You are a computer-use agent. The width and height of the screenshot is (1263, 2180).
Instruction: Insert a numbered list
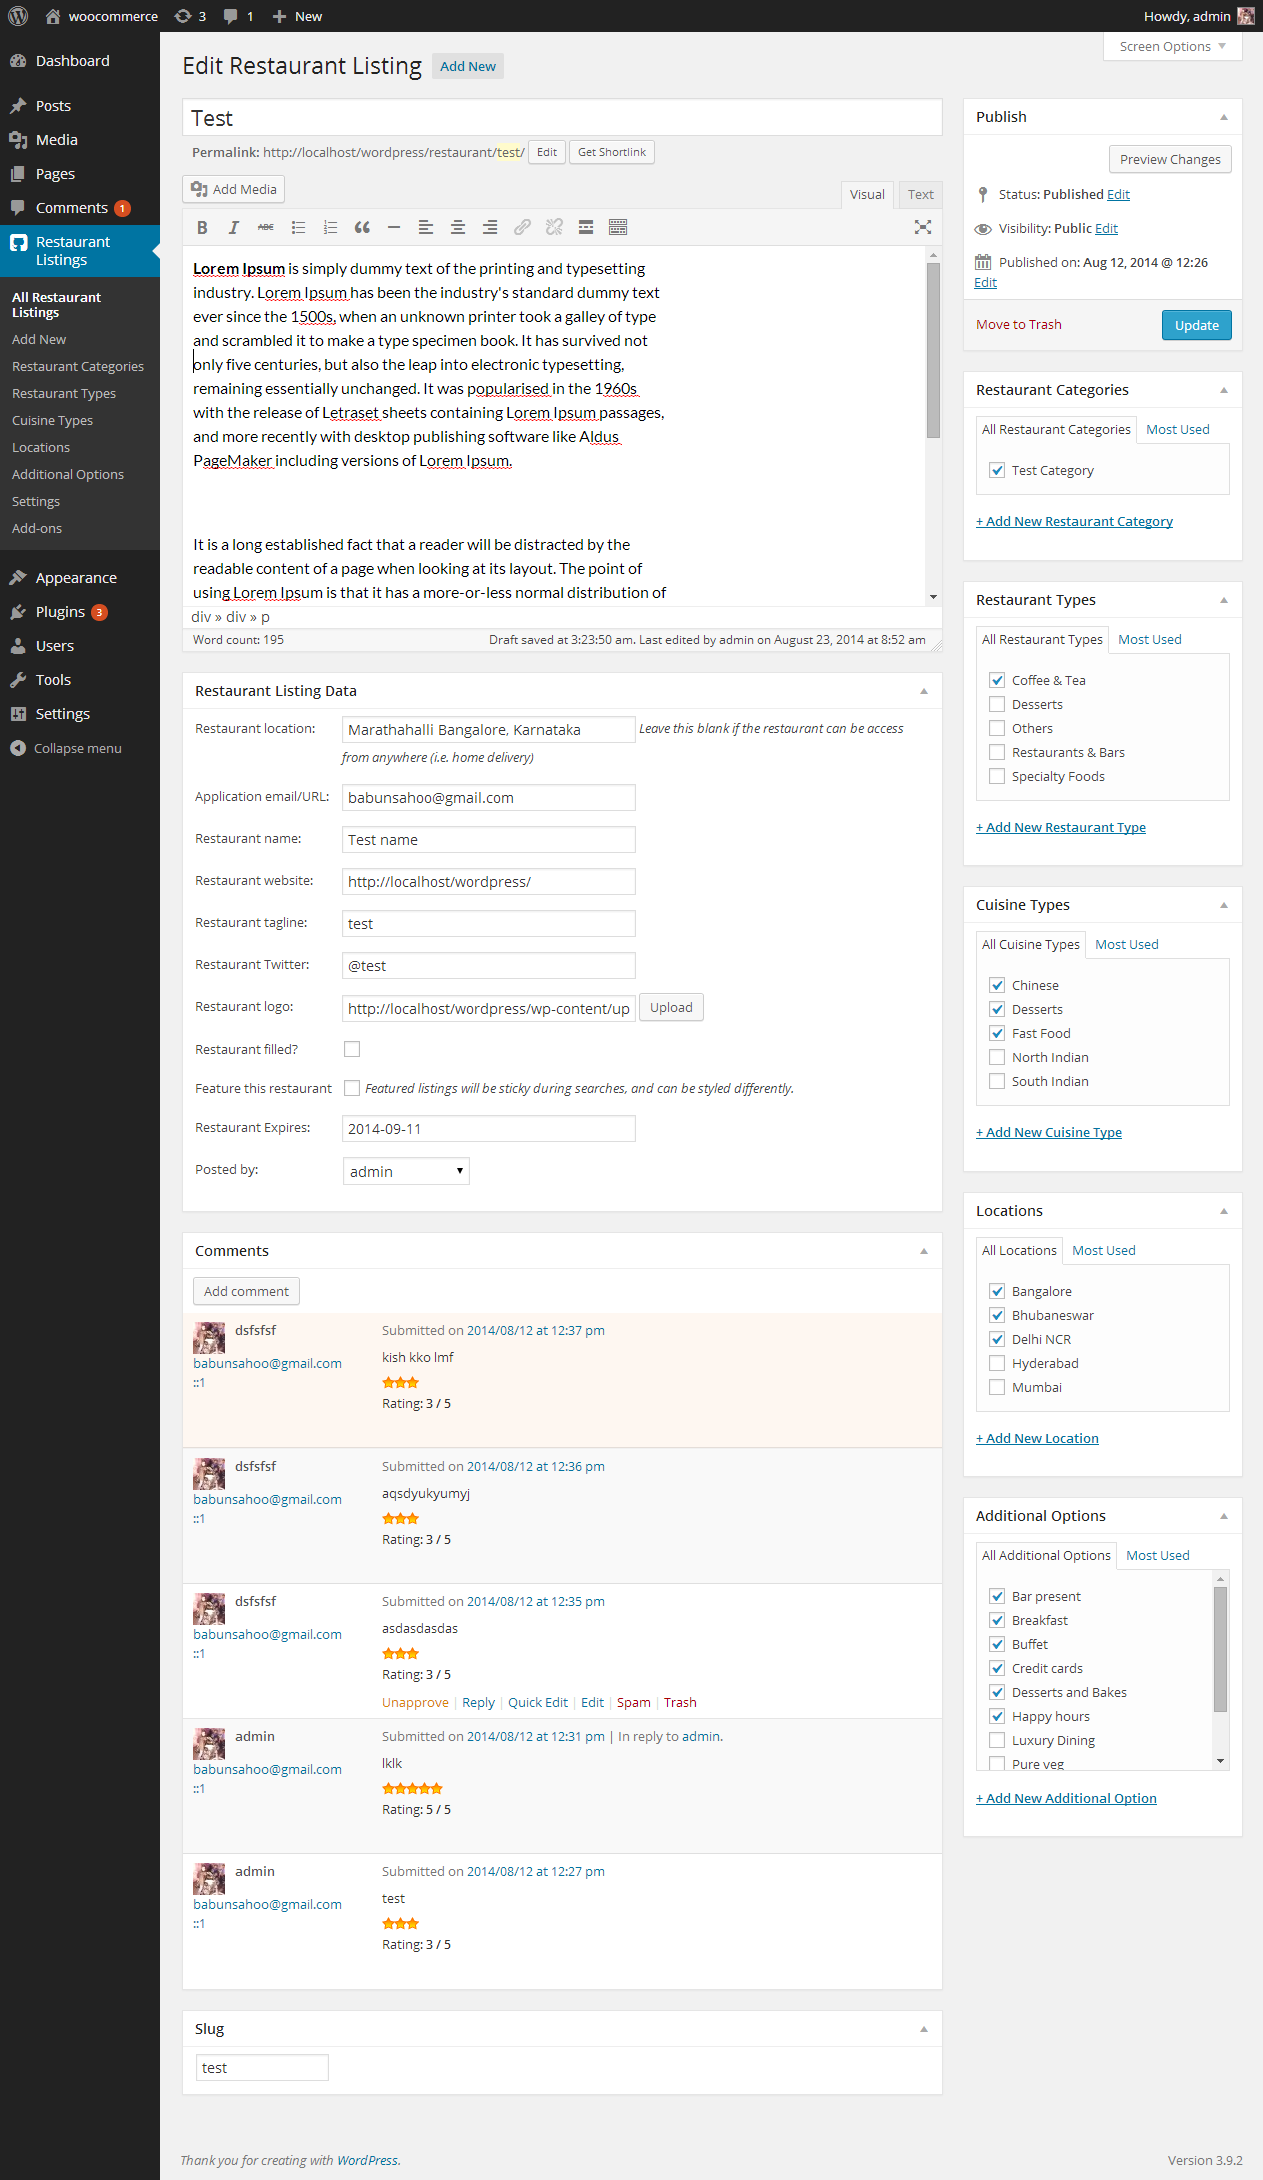click(x=330, y=227)
